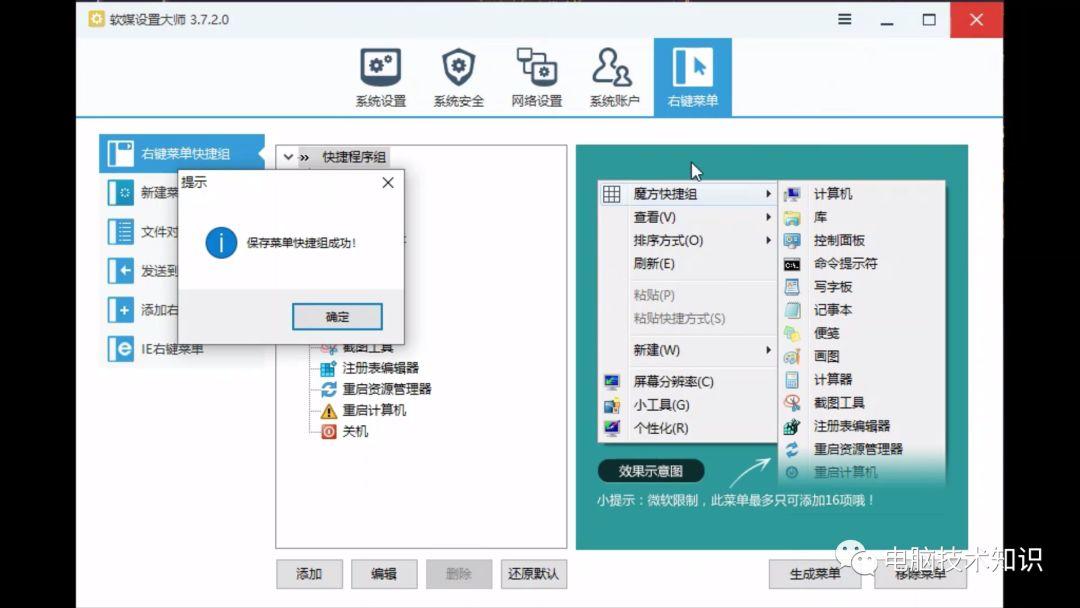Image resolution: width=1080 pixels, height=608 pixels.
Task: Select 关机 in the tree
Action: click(x=355, y=432)
